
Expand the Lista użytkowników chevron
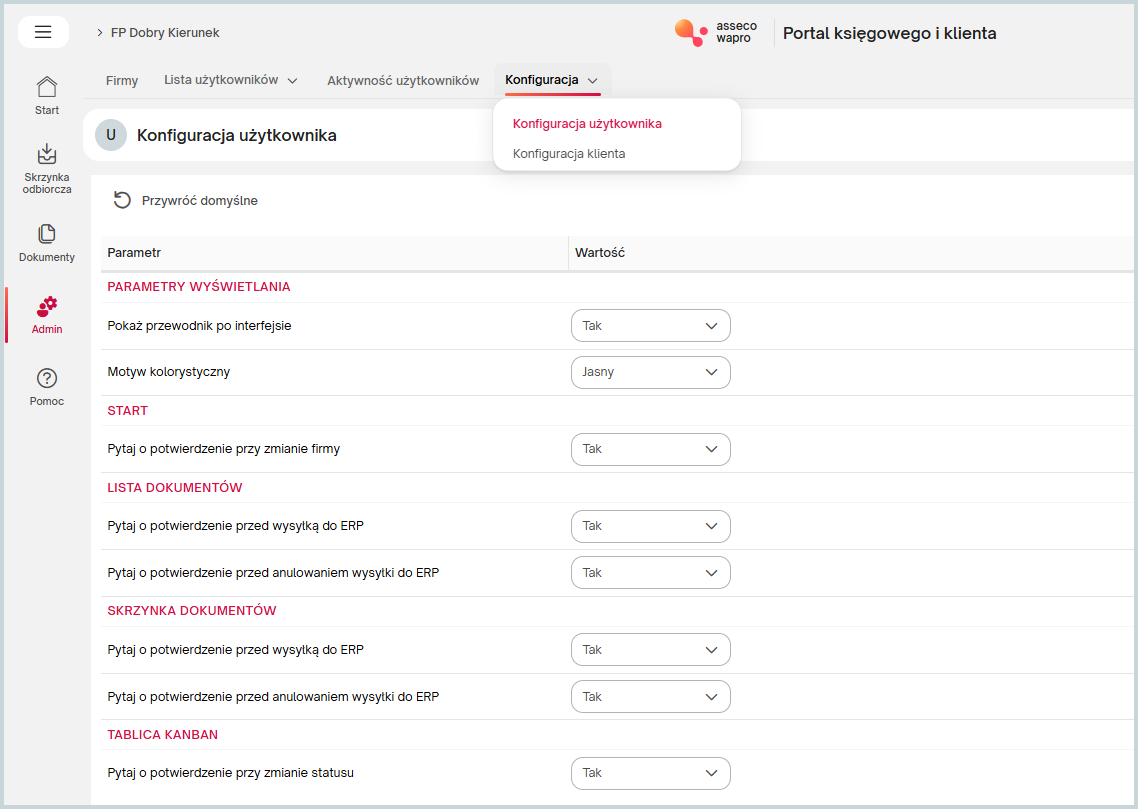point(292,81)
